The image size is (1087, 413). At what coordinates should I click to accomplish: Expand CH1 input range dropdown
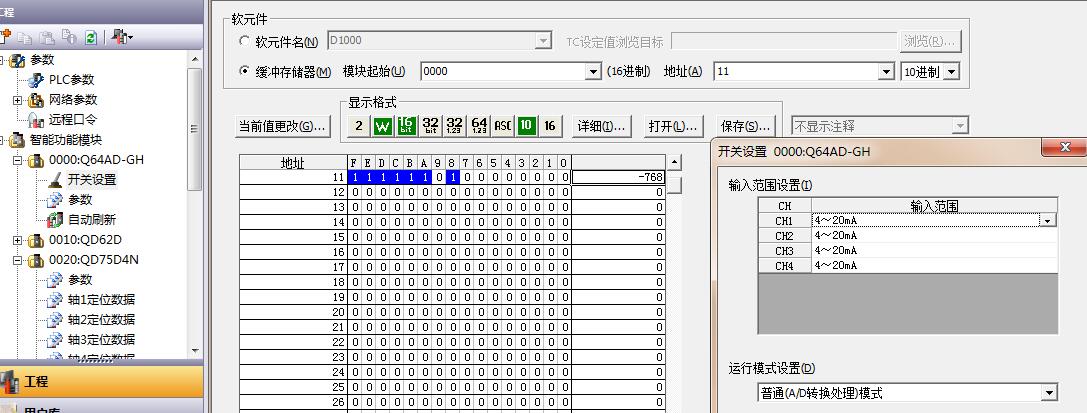(1048, 220)
